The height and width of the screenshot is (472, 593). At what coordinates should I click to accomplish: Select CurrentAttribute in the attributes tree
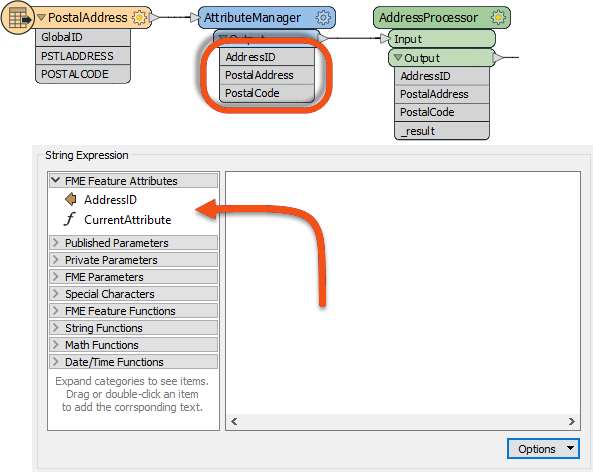tap(127, 220)
